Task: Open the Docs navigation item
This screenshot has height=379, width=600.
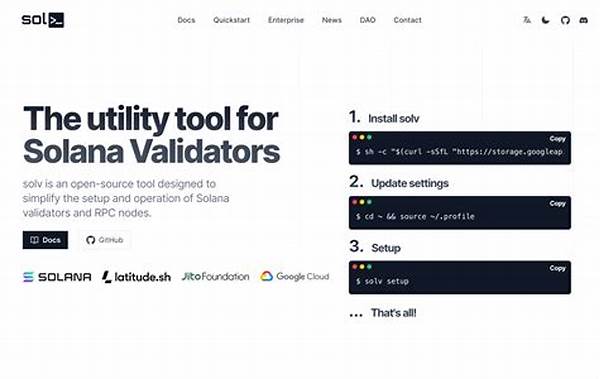Action: coord(186,20)
